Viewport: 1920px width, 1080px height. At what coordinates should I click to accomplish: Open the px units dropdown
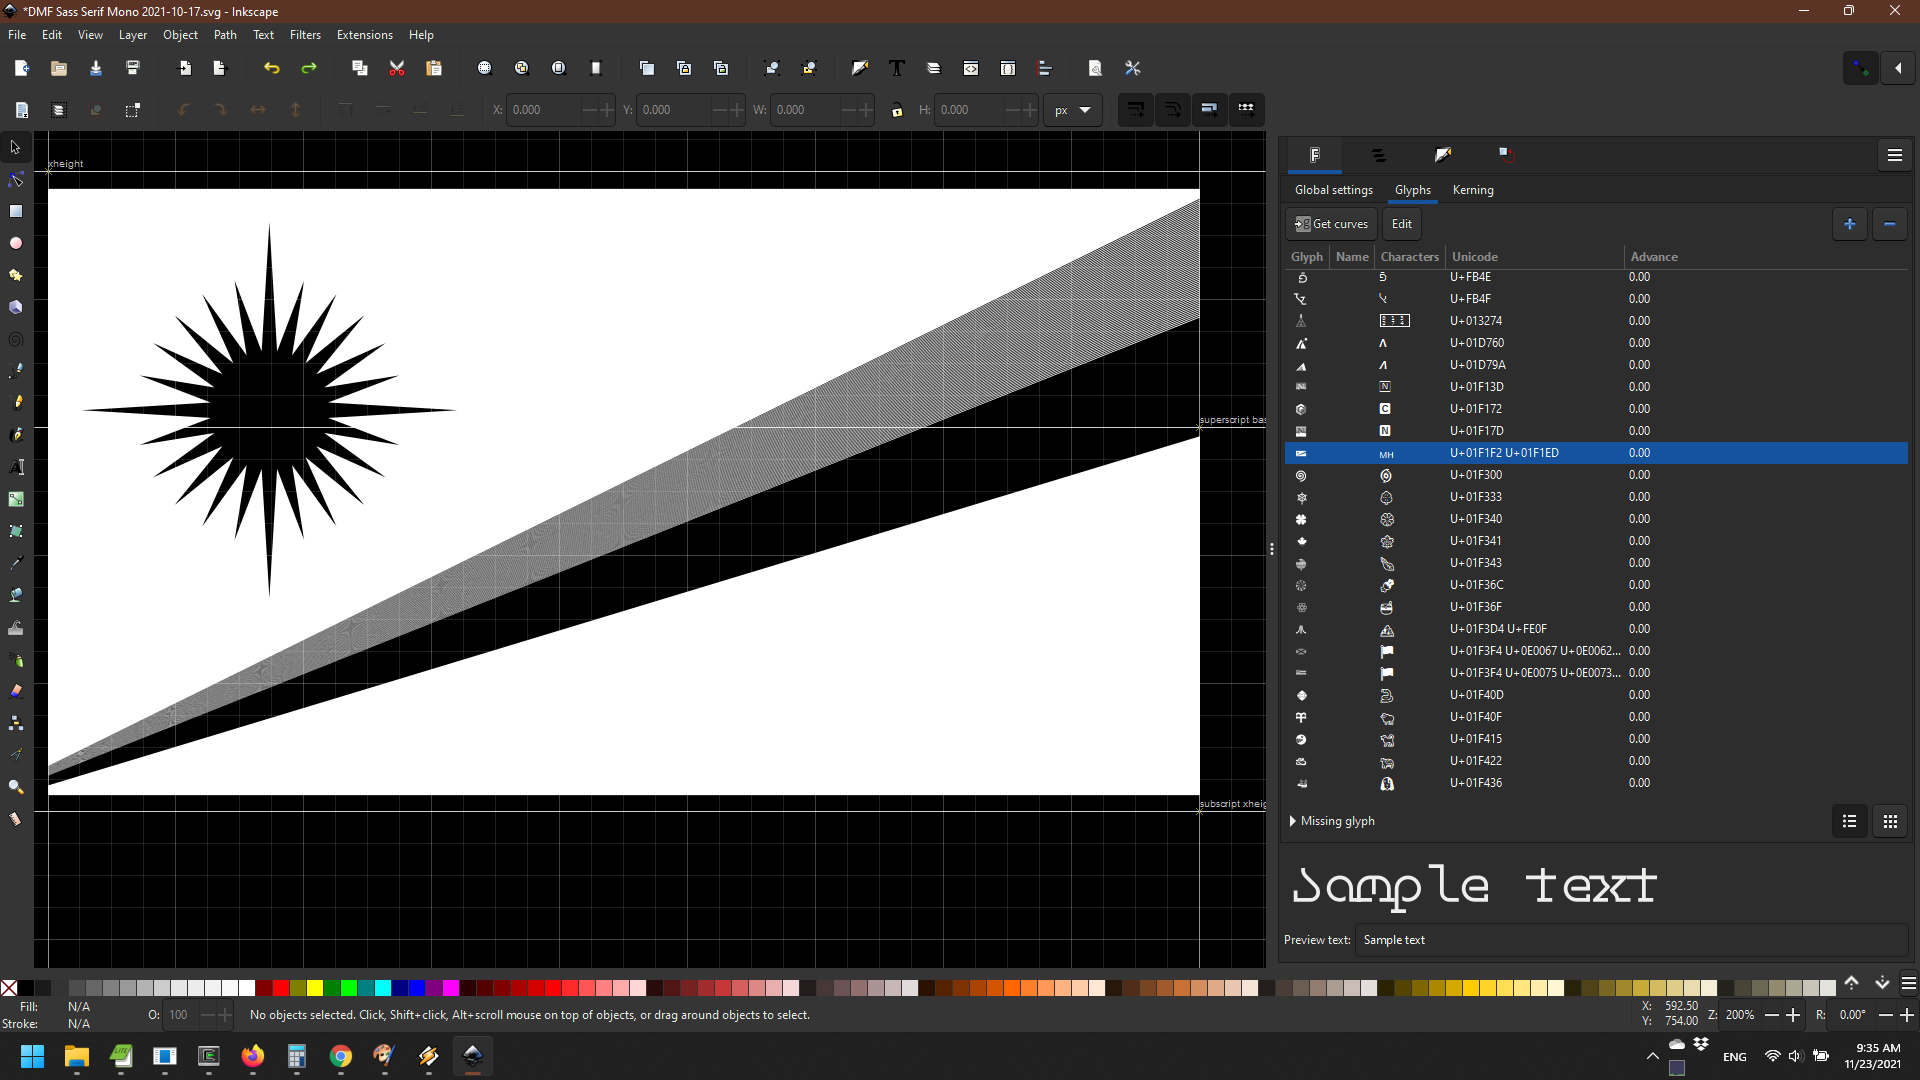tap(1073, 110)
